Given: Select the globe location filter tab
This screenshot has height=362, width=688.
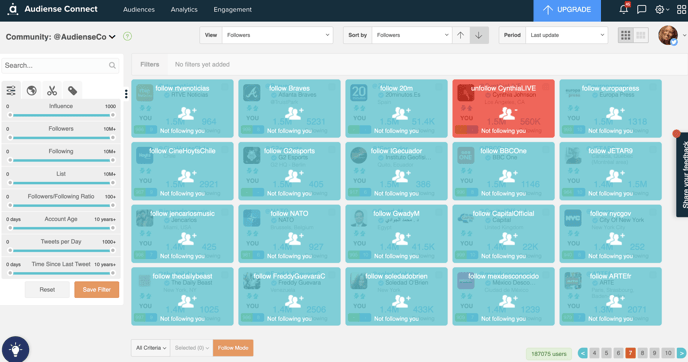Looking at the screenshot, I should click(x=32, y=90).
